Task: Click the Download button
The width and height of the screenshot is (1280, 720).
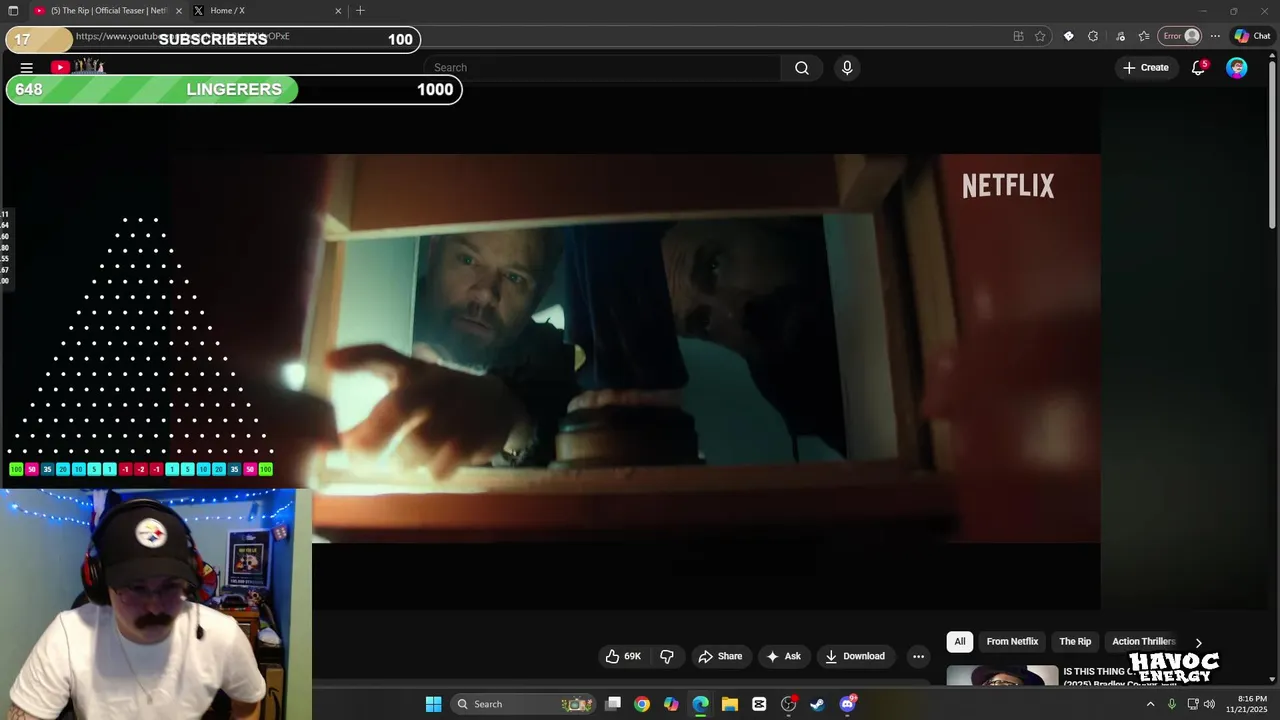Action: 855,656
